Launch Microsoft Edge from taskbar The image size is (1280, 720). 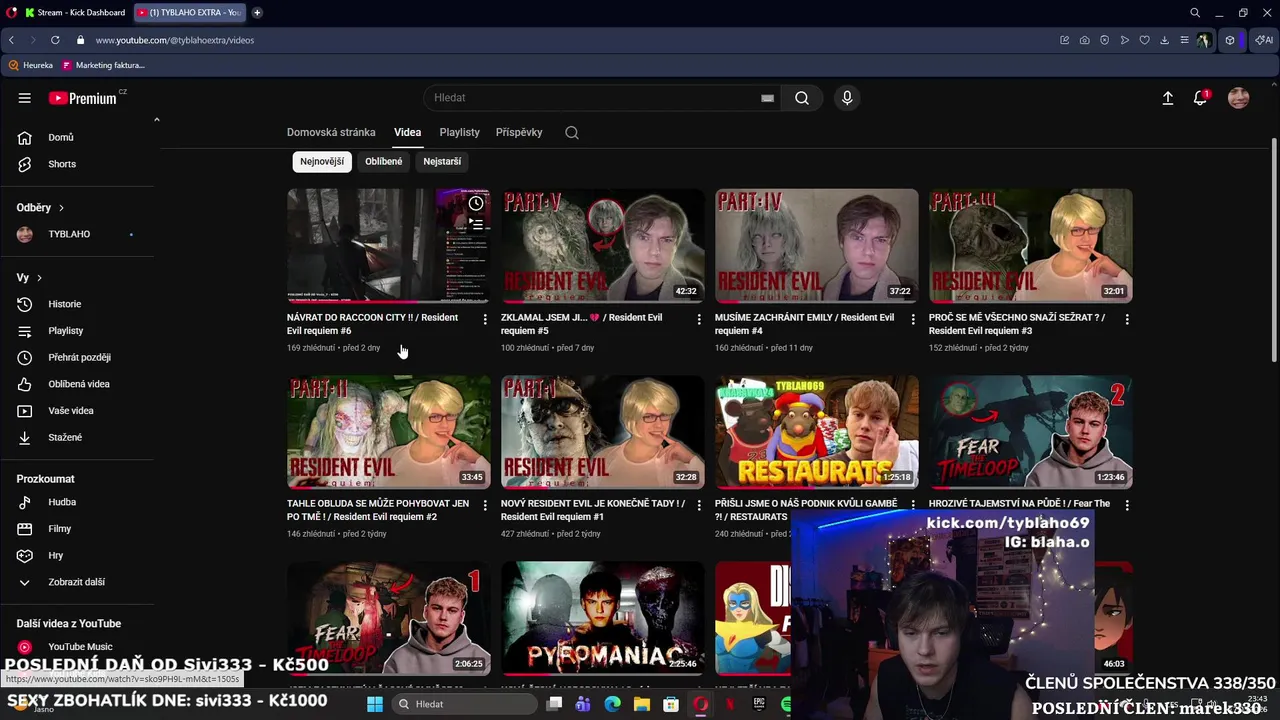613,704
